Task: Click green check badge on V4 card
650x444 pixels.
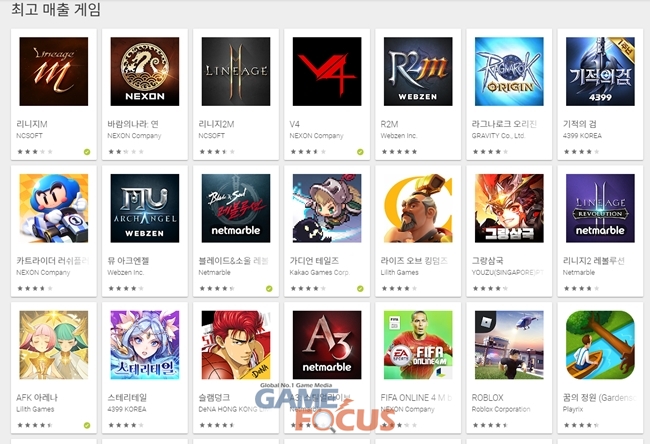Action: [x=360, y=152]
